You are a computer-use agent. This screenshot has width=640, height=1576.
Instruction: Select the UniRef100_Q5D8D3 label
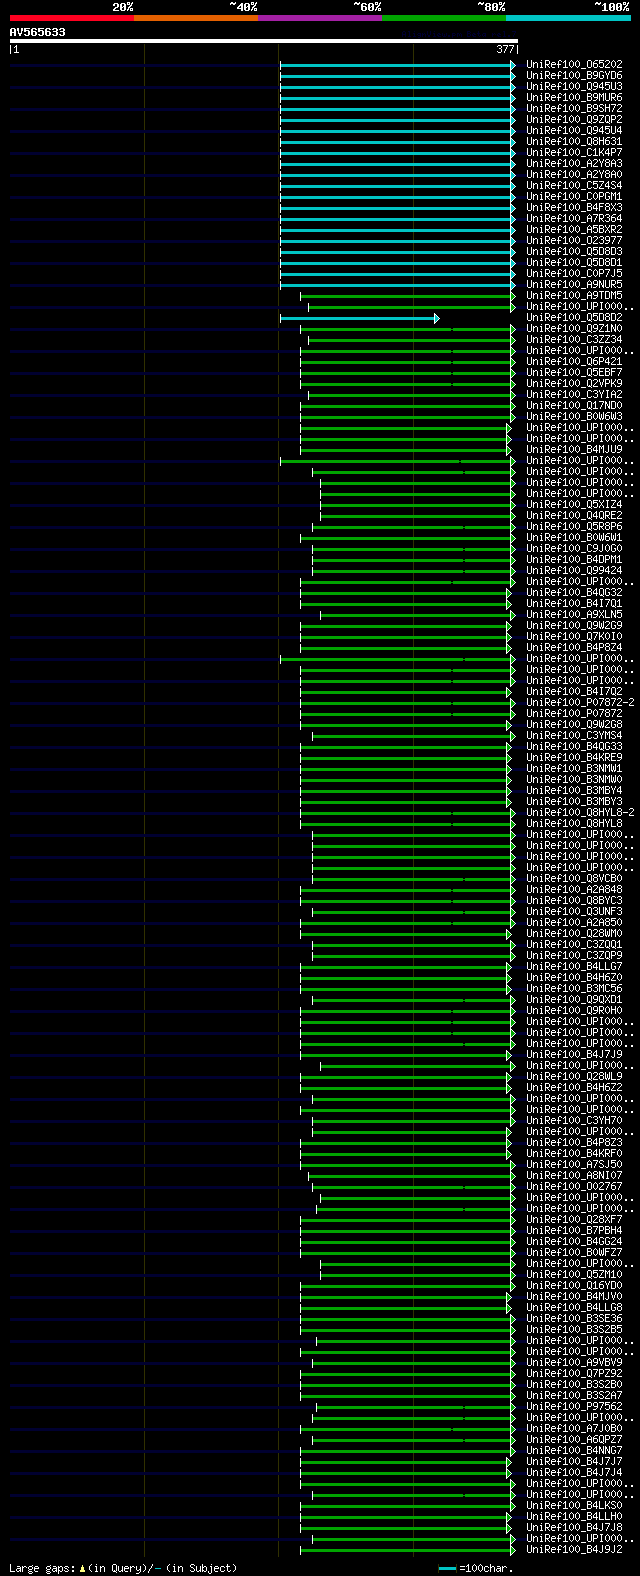(574, 252)
